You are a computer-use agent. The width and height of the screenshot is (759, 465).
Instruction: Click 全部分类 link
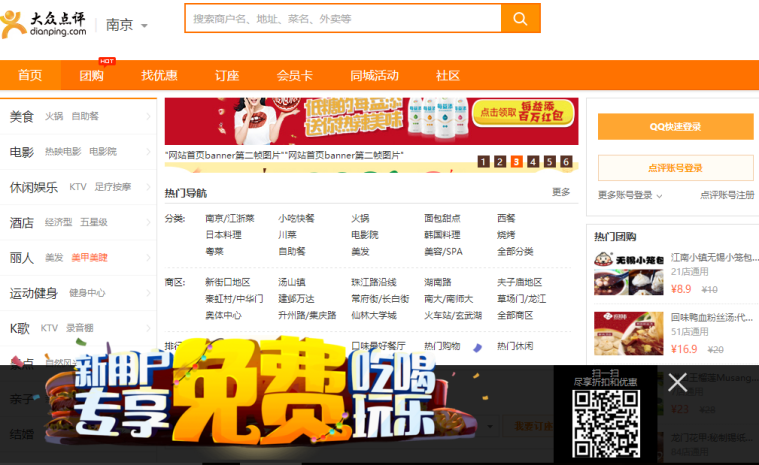[516, 252]
